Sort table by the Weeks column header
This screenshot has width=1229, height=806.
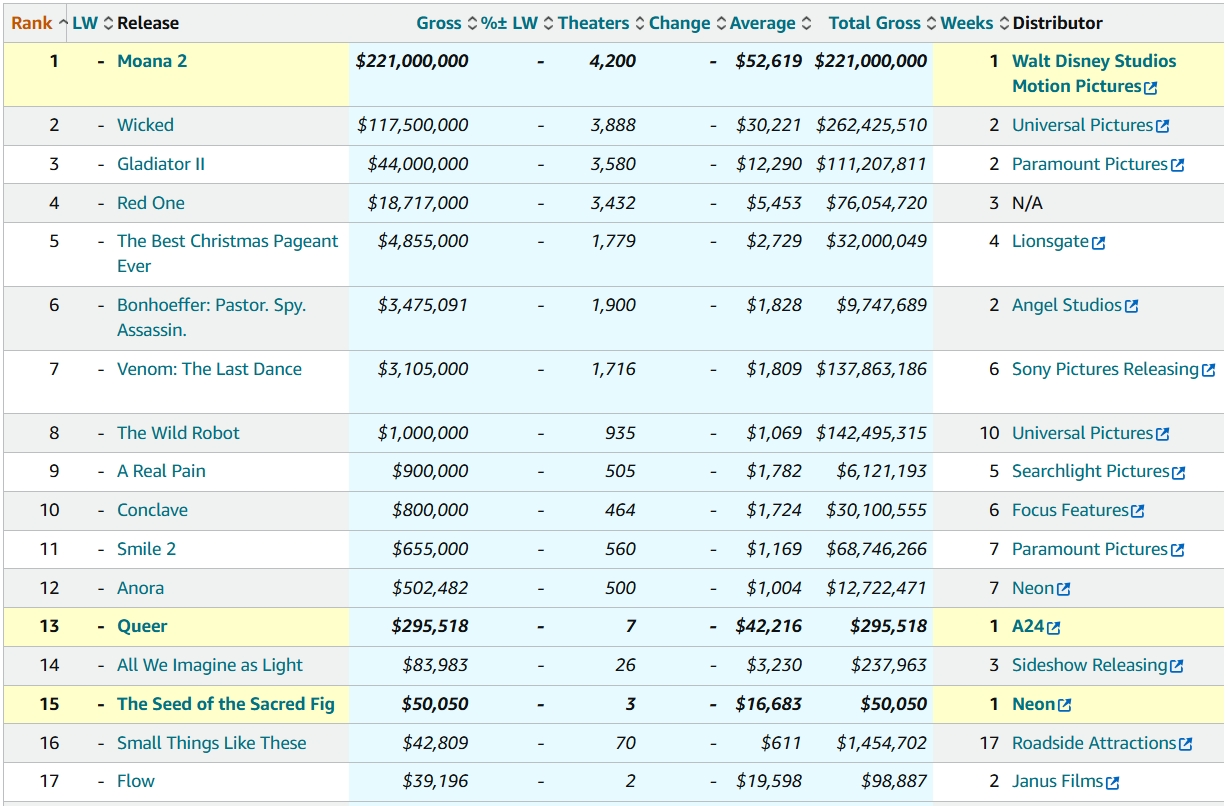click(974, 23)
